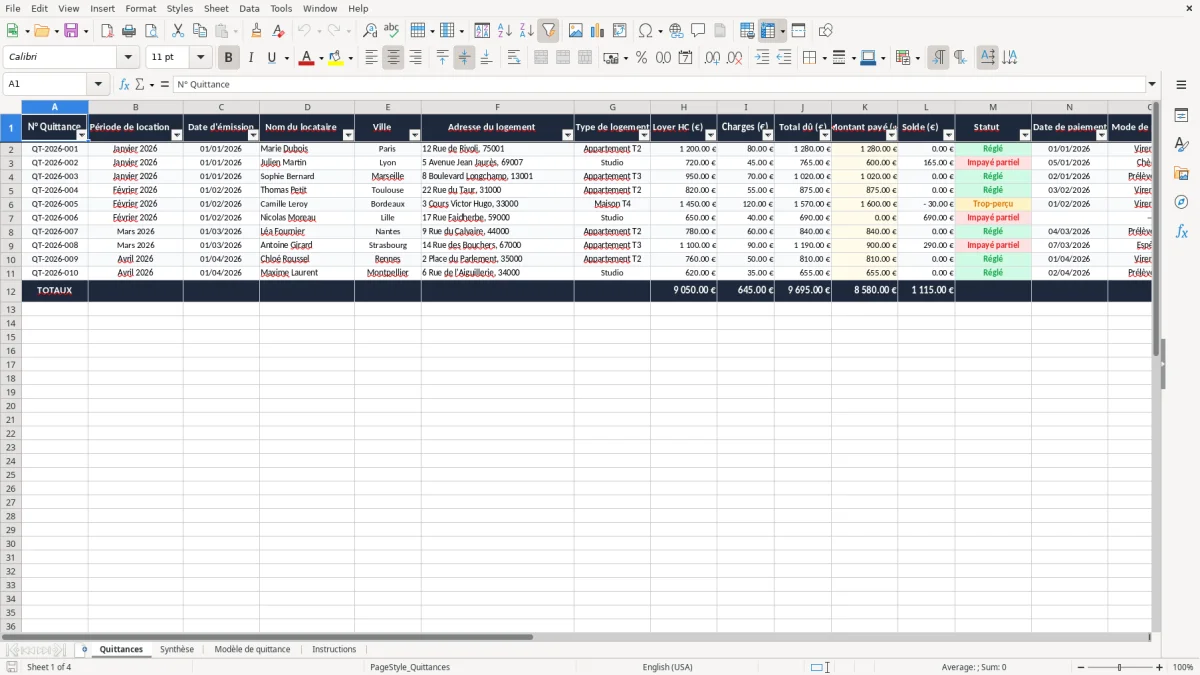Print the spreadsheet using the printer icon
The height and width of the screenshot is (675, 1200).
point(129,31)
